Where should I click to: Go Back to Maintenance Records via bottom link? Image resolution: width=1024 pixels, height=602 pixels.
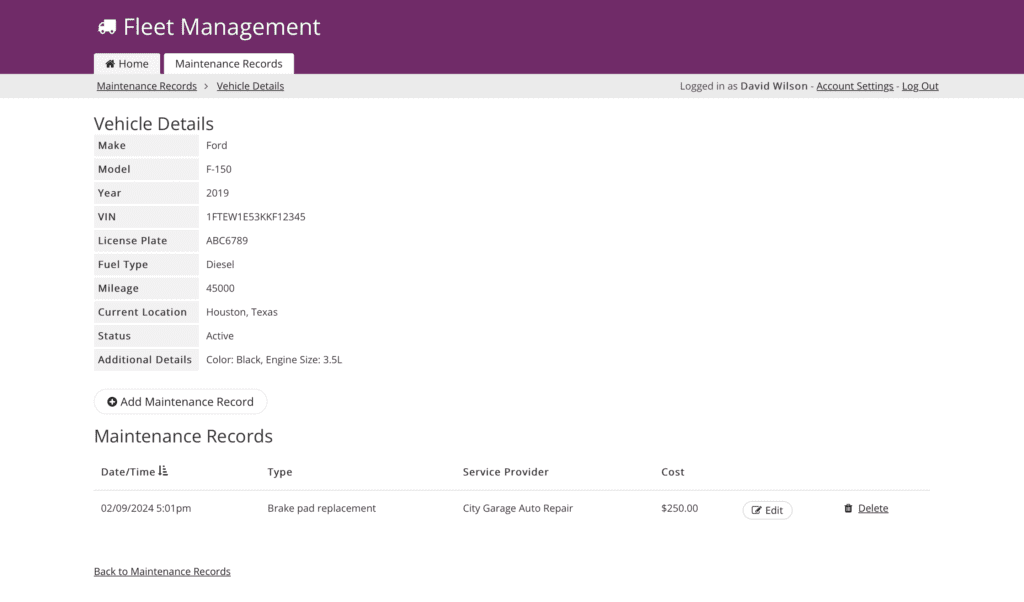(162, 572)
